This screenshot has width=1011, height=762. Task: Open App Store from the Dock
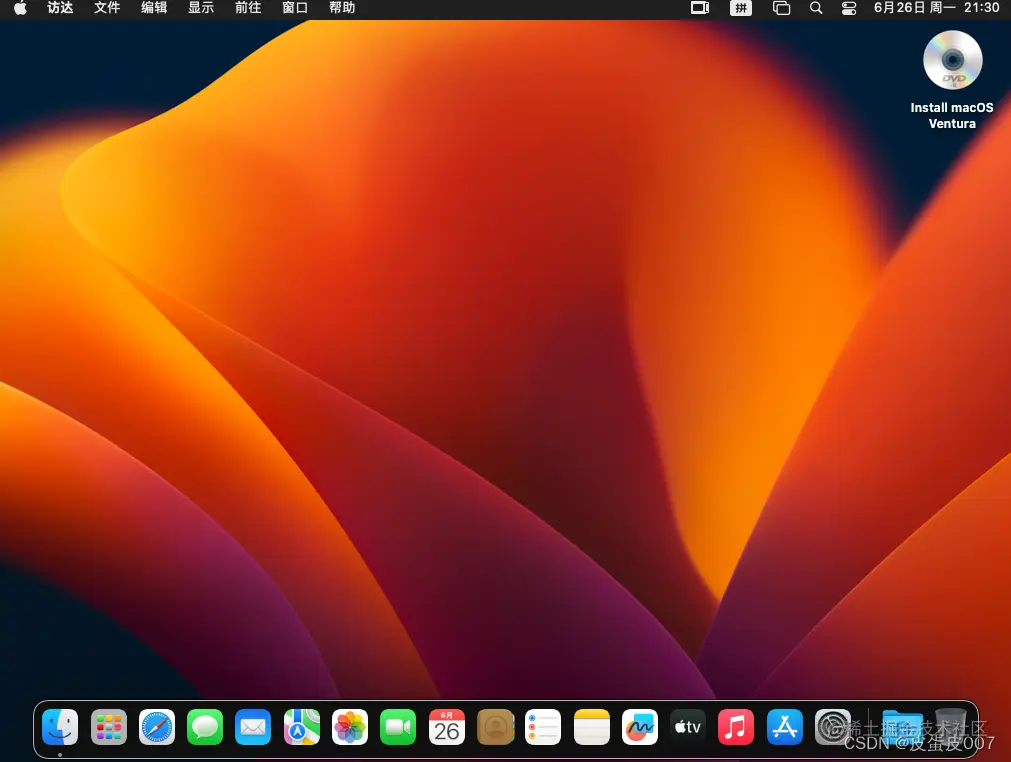click(784, 727)
